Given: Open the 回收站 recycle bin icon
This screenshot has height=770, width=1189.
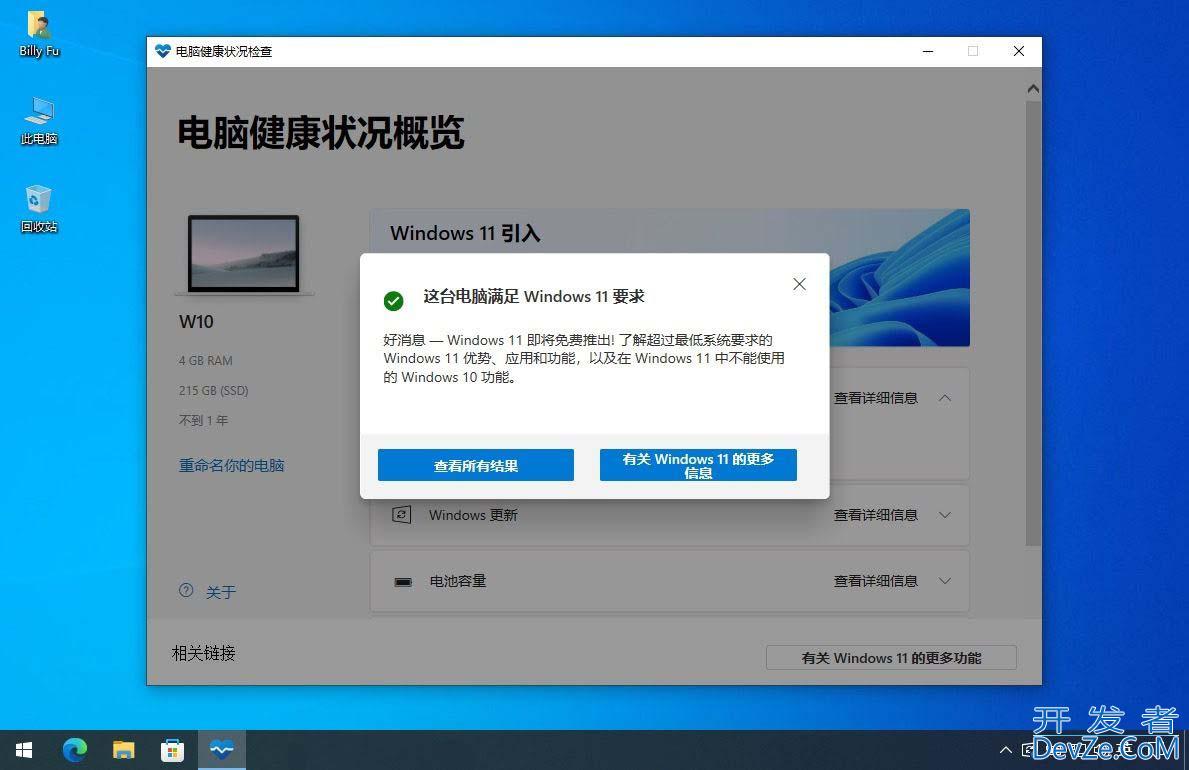Looking at the screenshot, I should pyautogui.click(x=39, y=209).
